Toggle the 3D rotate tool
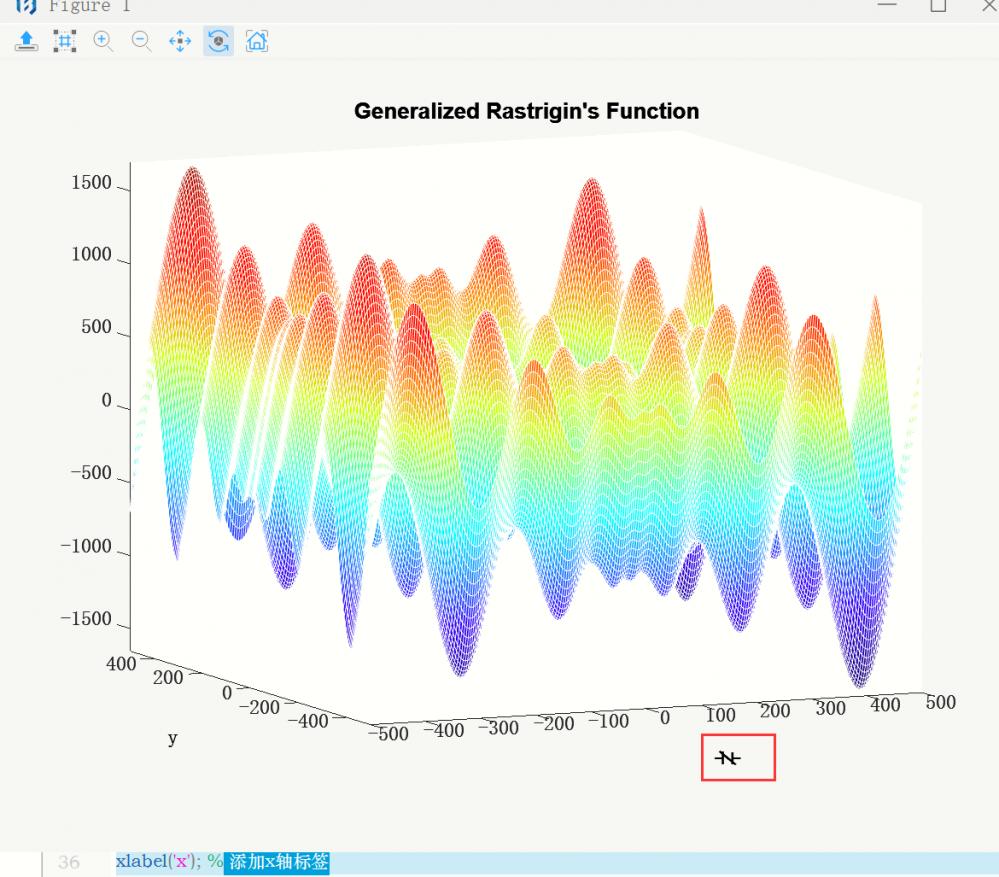Viewport: 999px width, 877px height. coord(218,41)
